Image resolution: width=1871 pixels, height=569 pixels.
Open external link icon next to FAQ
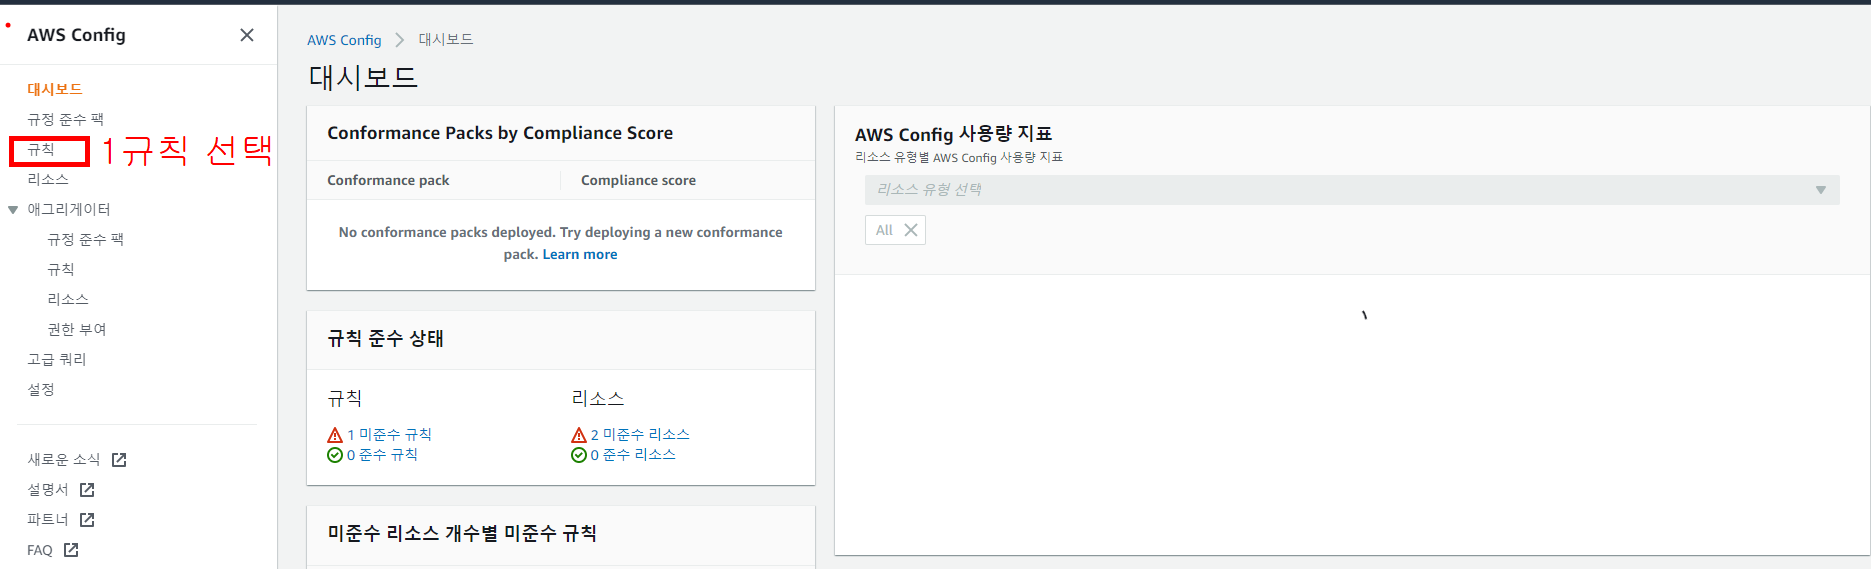(x=71, y=550)
